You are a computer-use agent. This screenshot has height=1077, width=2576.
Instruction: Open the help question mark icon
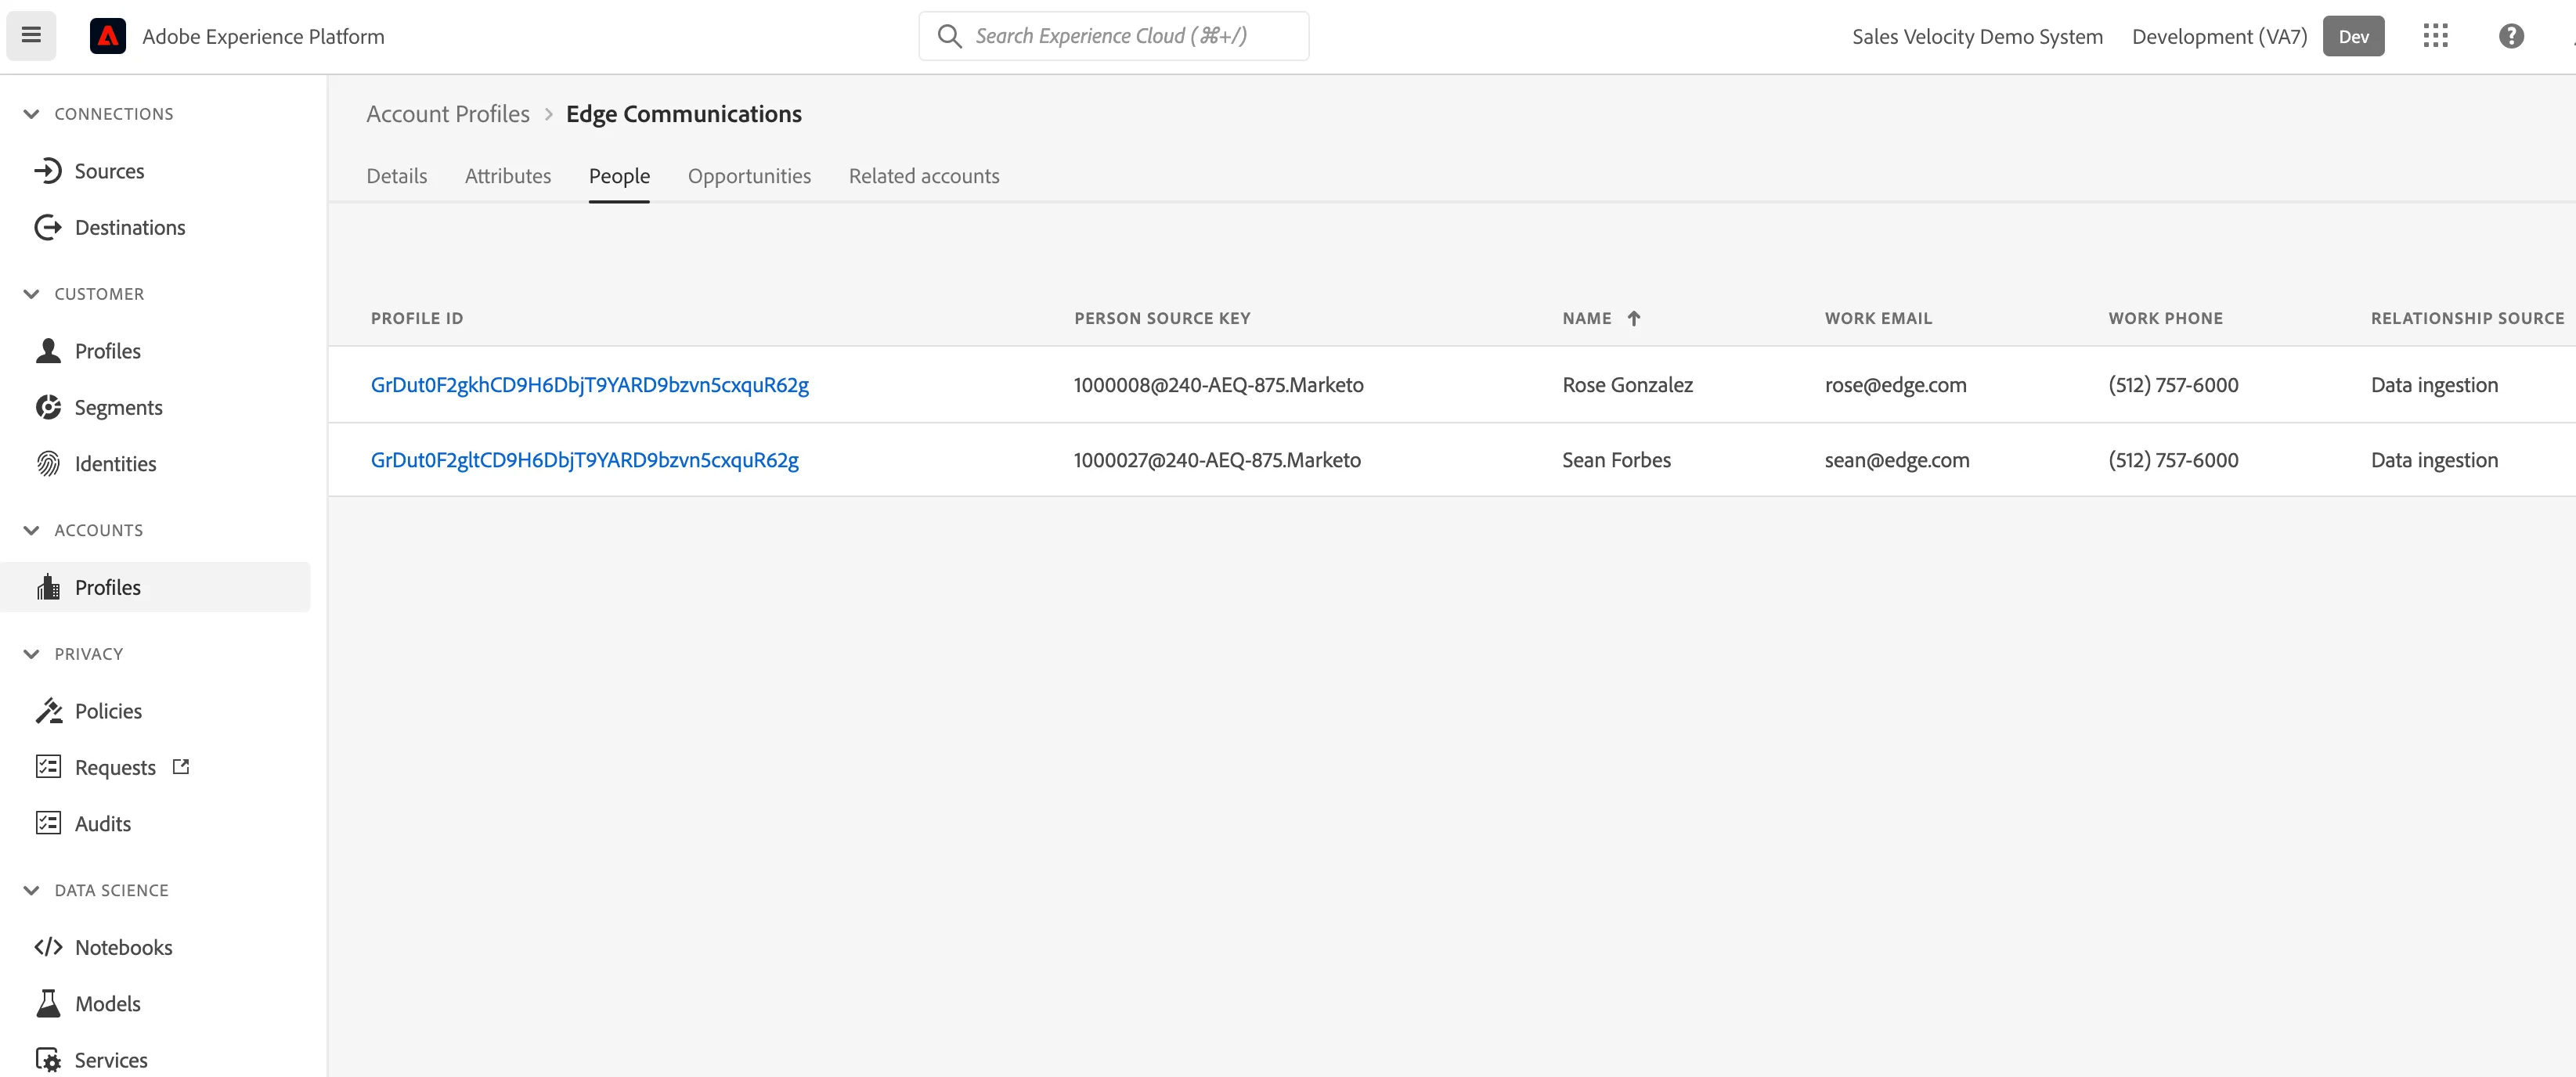tap(2511, 36)
